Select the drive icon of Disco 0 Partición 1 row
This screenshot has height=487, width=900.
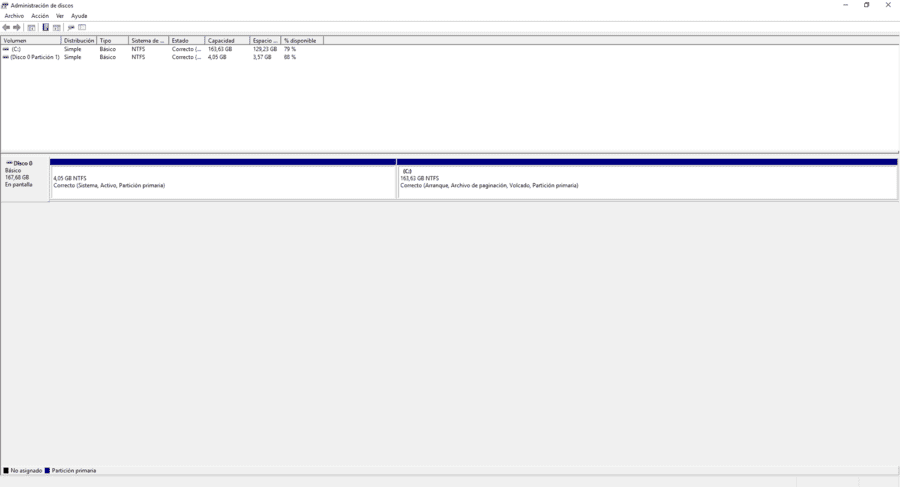click(x=6, y=57)
